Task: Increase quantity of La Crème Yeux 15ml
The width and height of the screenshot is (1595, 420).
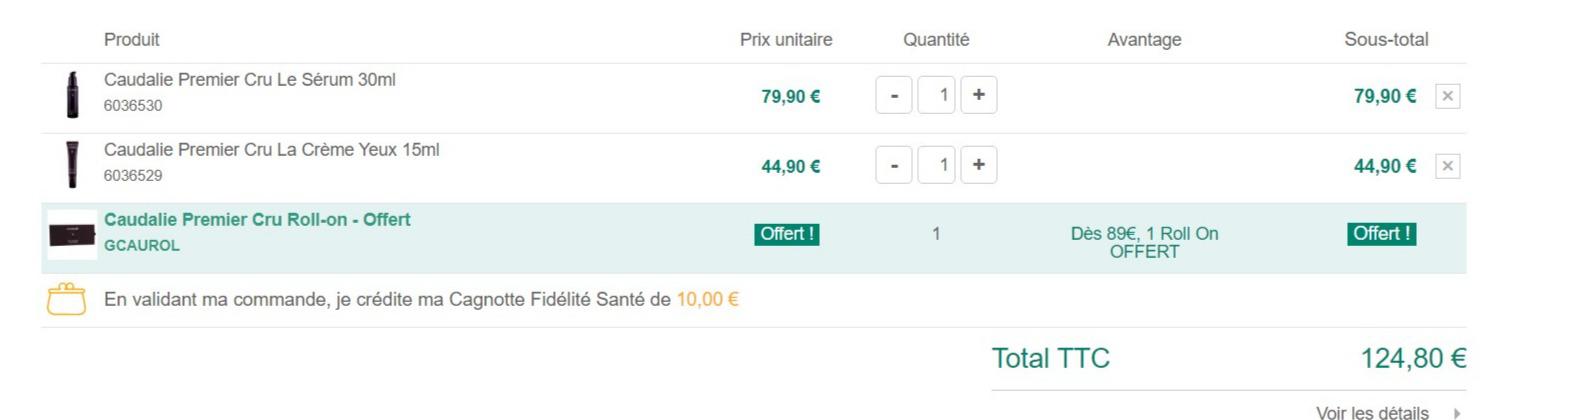Action: pos(978,165)
